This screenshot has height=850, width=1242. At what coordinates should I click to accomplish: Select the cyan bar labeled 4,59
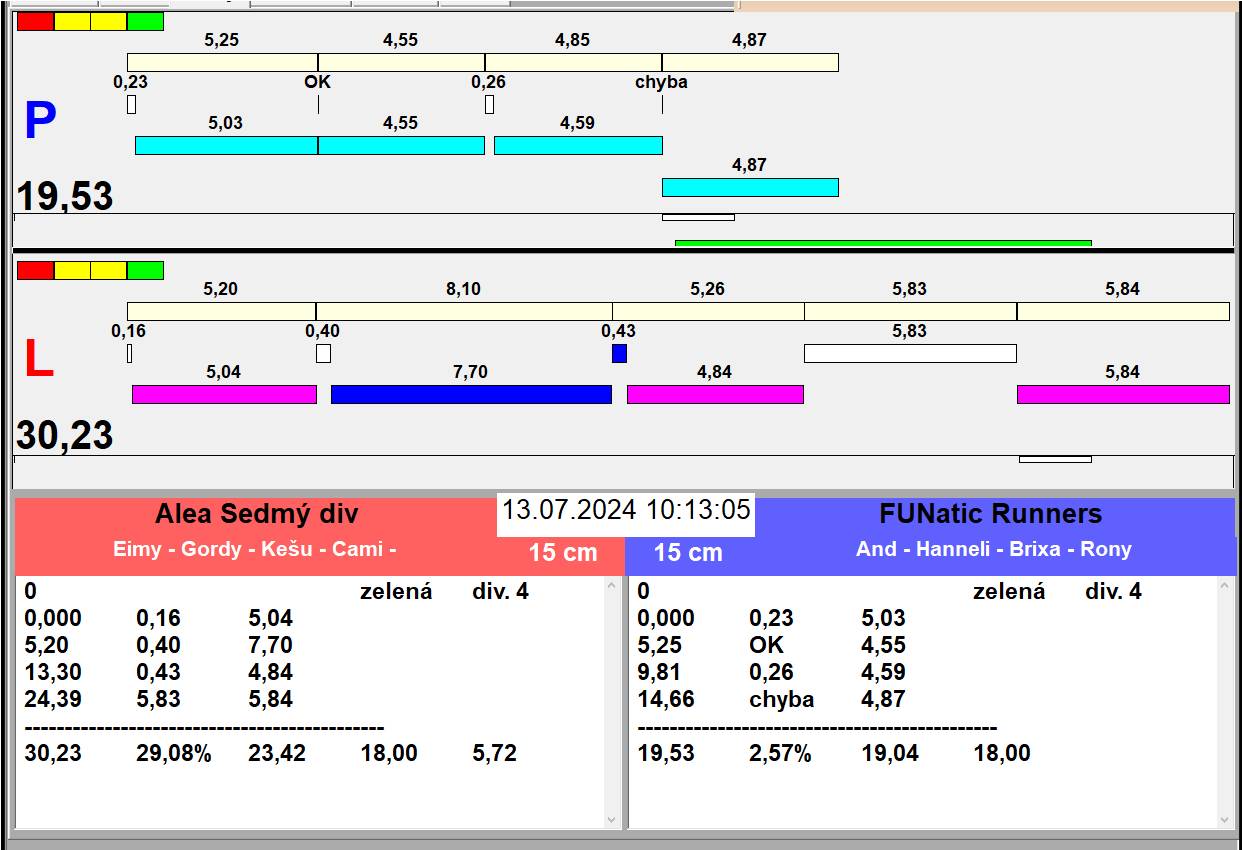click(x=578, y=145)
